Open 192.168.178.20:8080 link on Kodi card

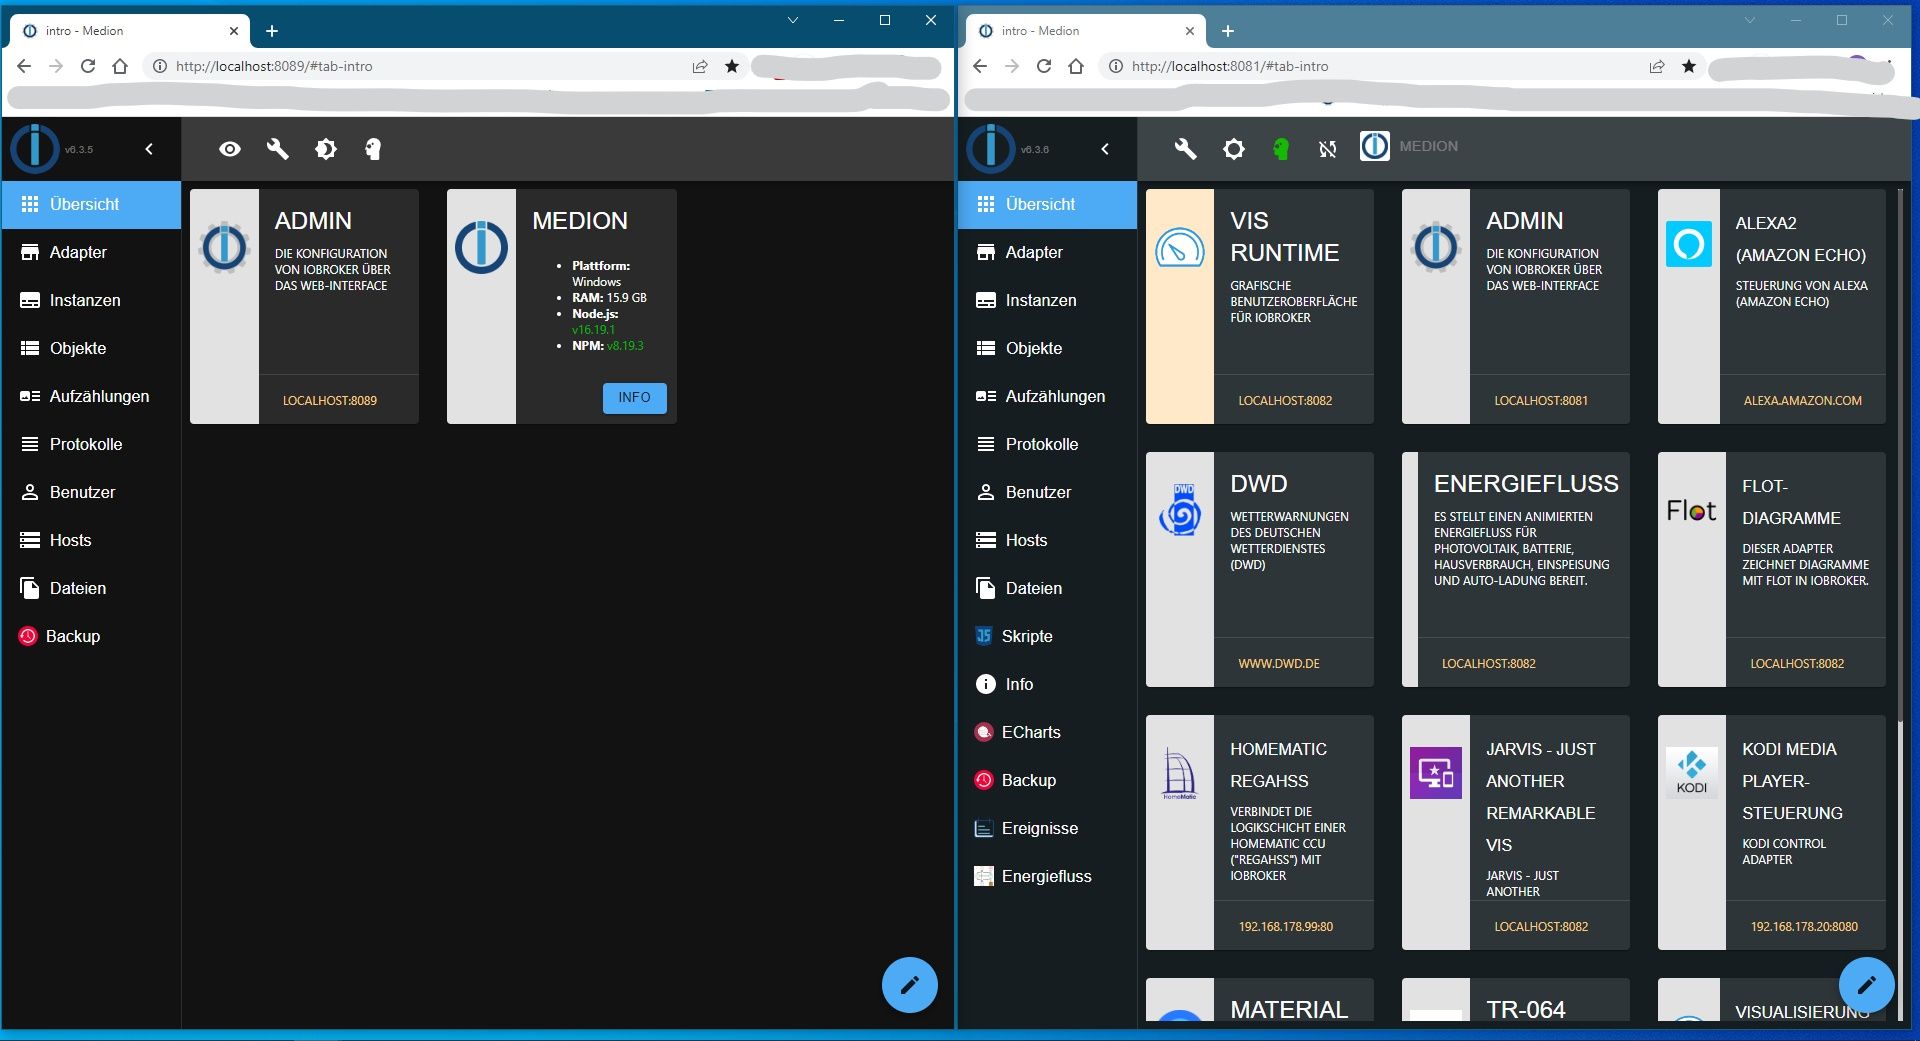click(x=1804, y=926)
